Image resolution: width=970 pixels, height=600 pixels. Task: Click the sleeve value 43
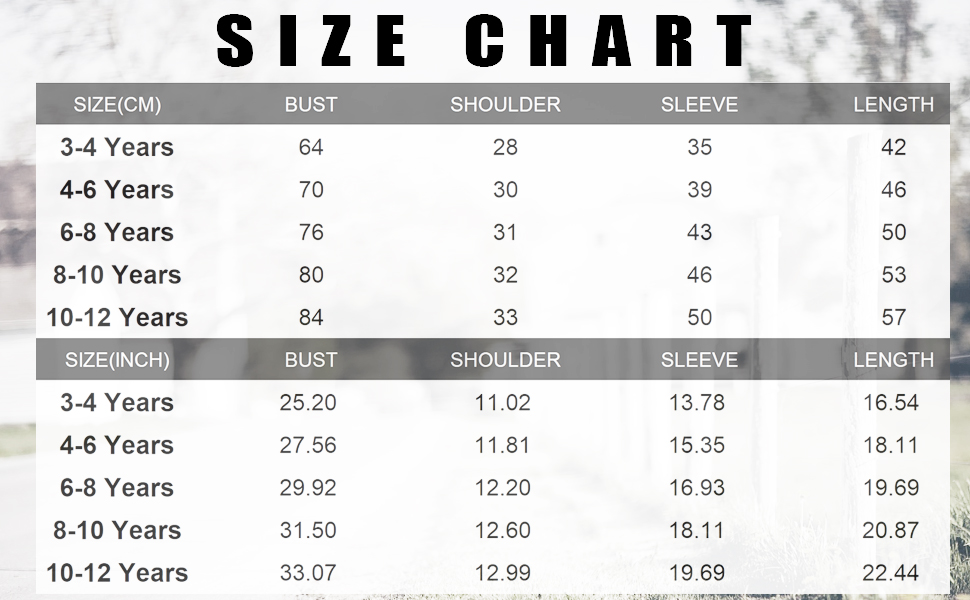point(699,232)
